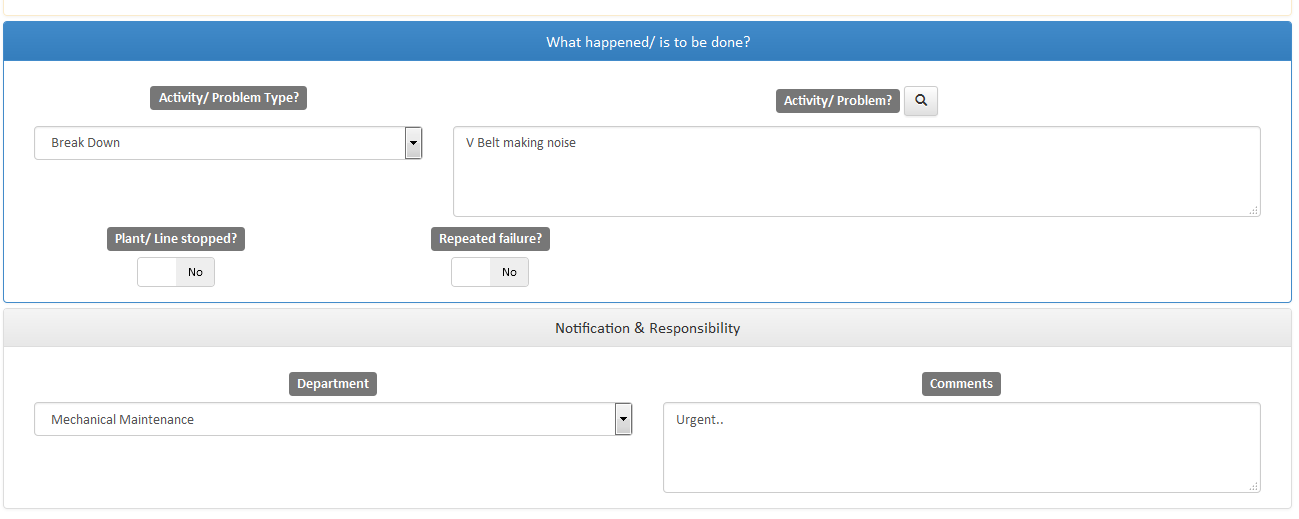Open the Activity/ Problem Type select box
1299x519 pixels.
[220, 143]
